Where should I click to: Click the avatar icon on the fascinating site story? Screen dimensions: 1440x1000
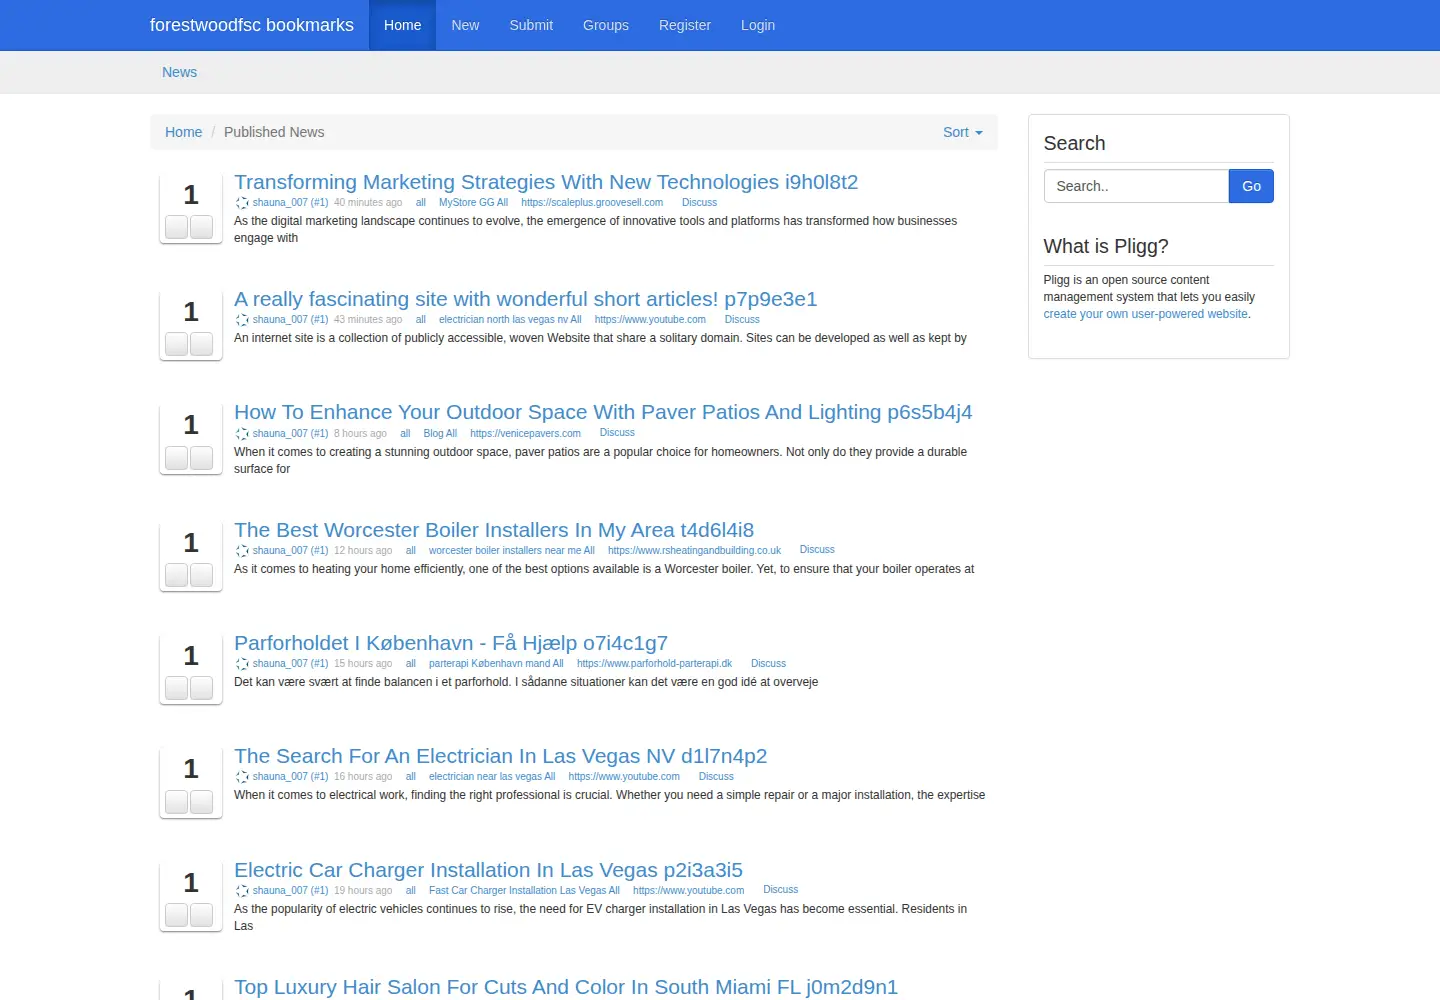[242, 320]
